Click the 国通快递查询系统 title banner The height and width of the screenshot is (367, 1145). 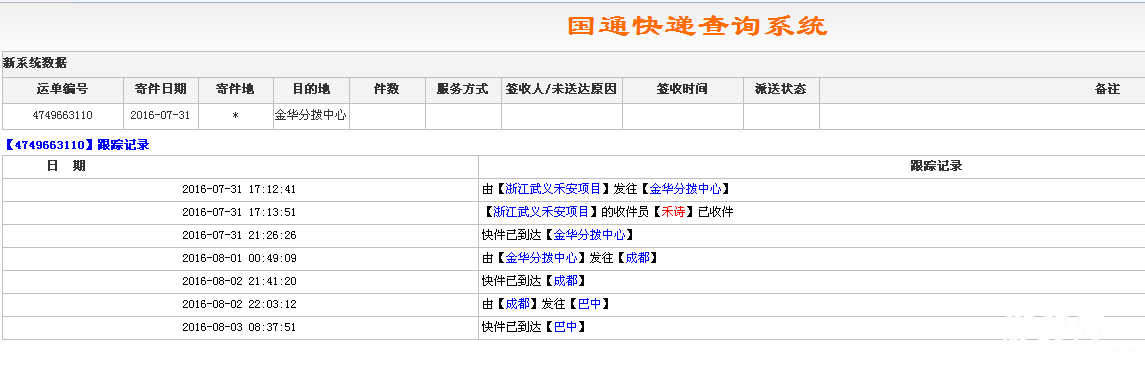point(697,25)
